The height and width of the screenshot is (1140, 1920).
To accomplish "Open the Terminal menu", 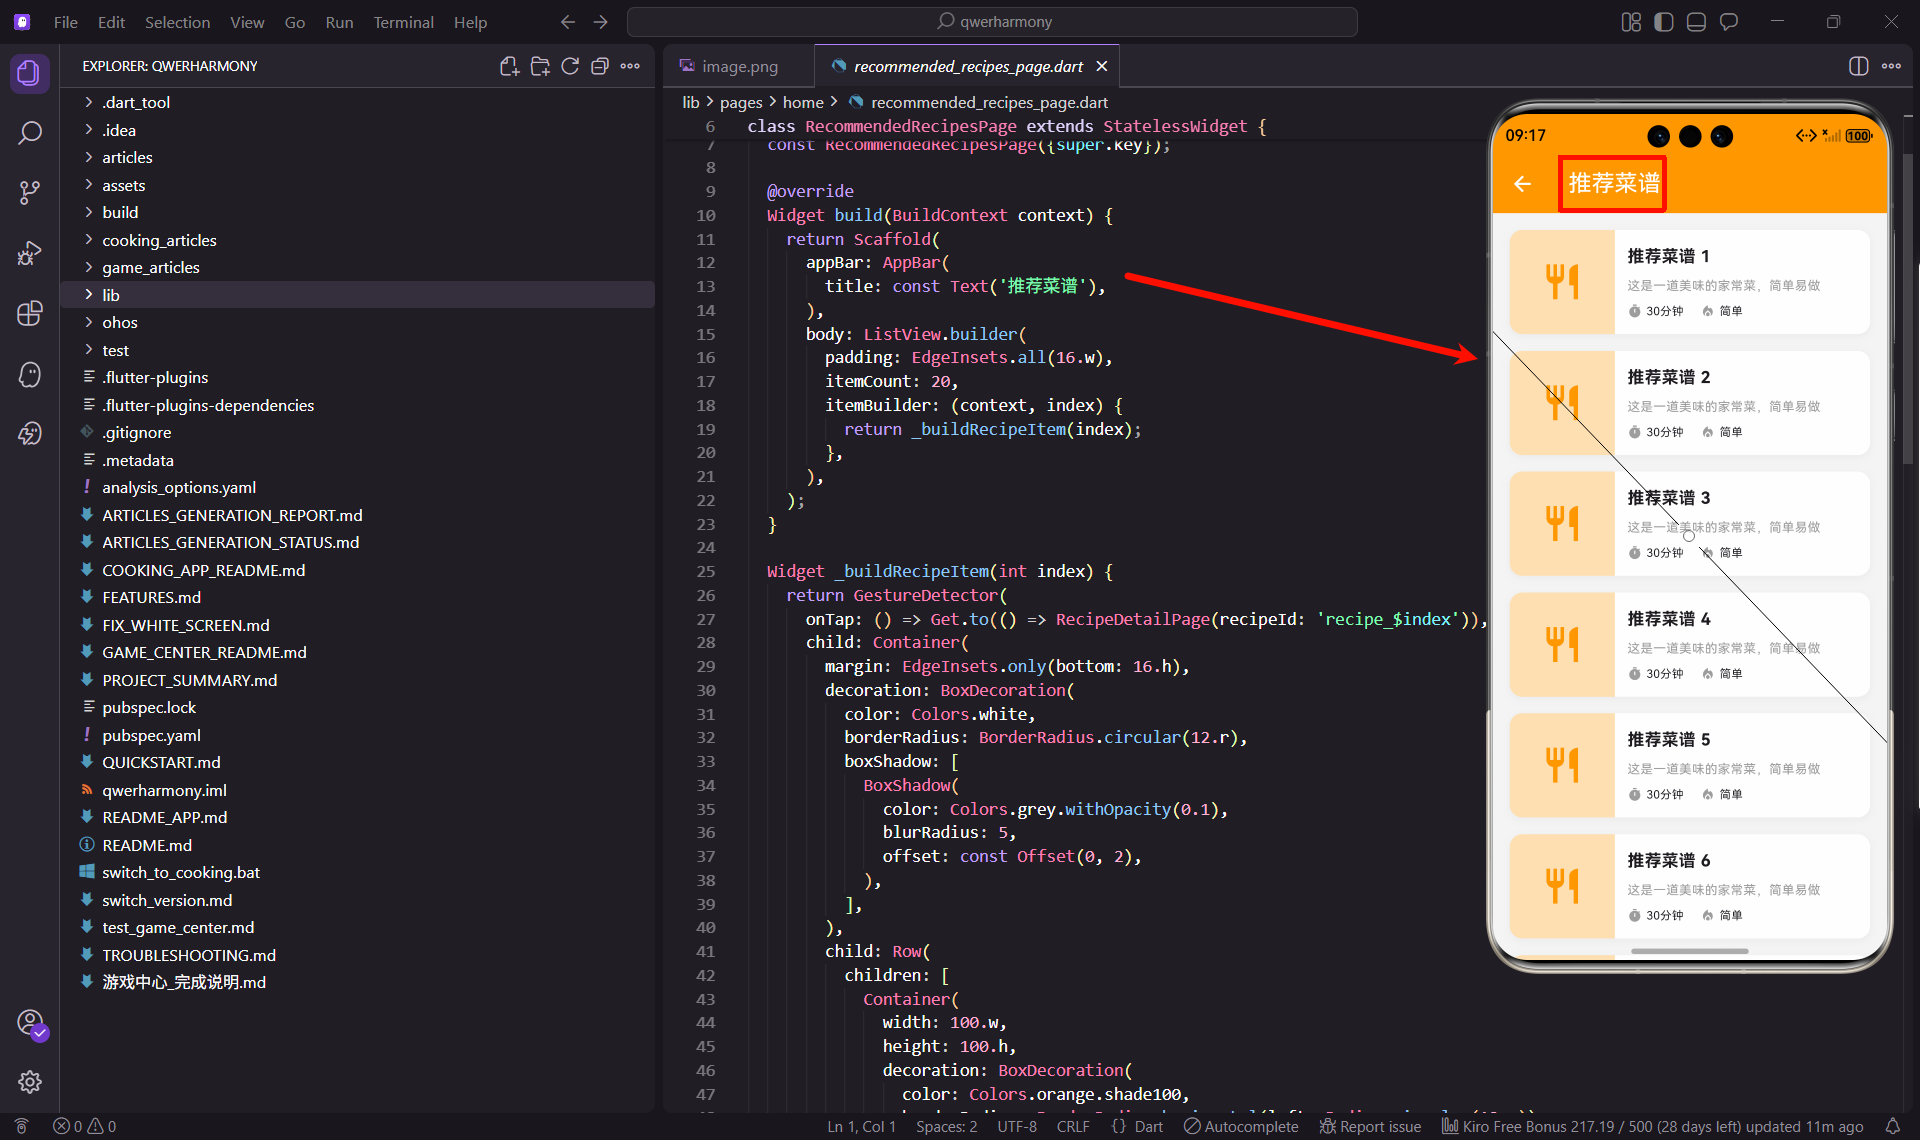I will [403, 22].
